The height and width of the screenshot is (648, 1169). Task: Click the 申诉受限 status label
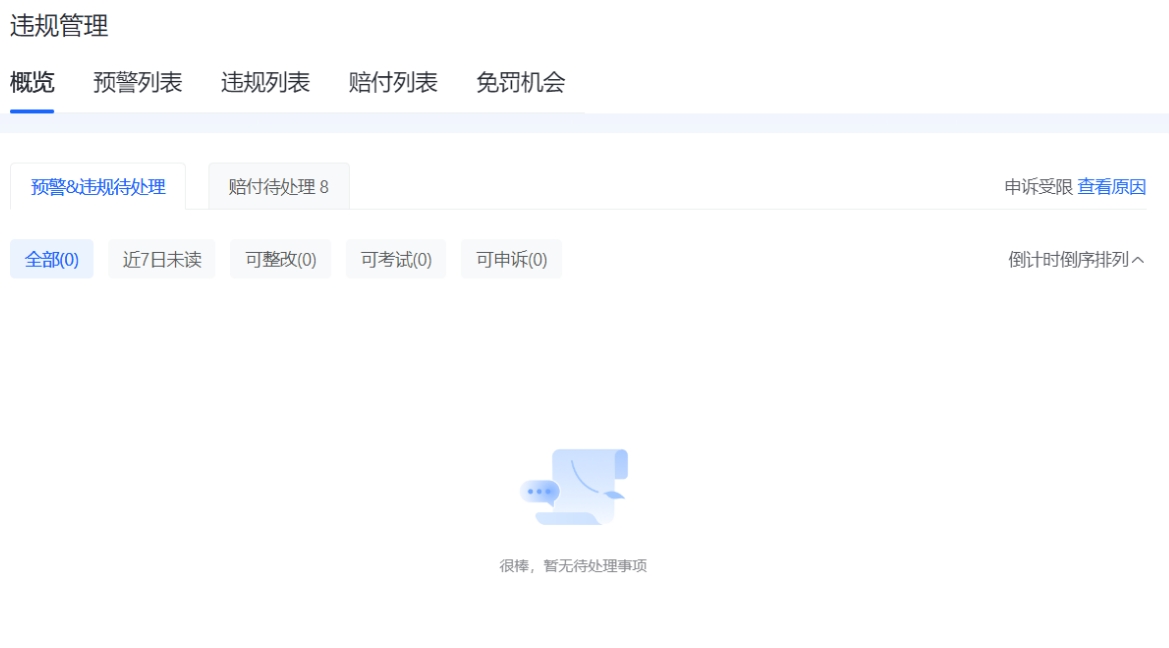coord(1038,187)
